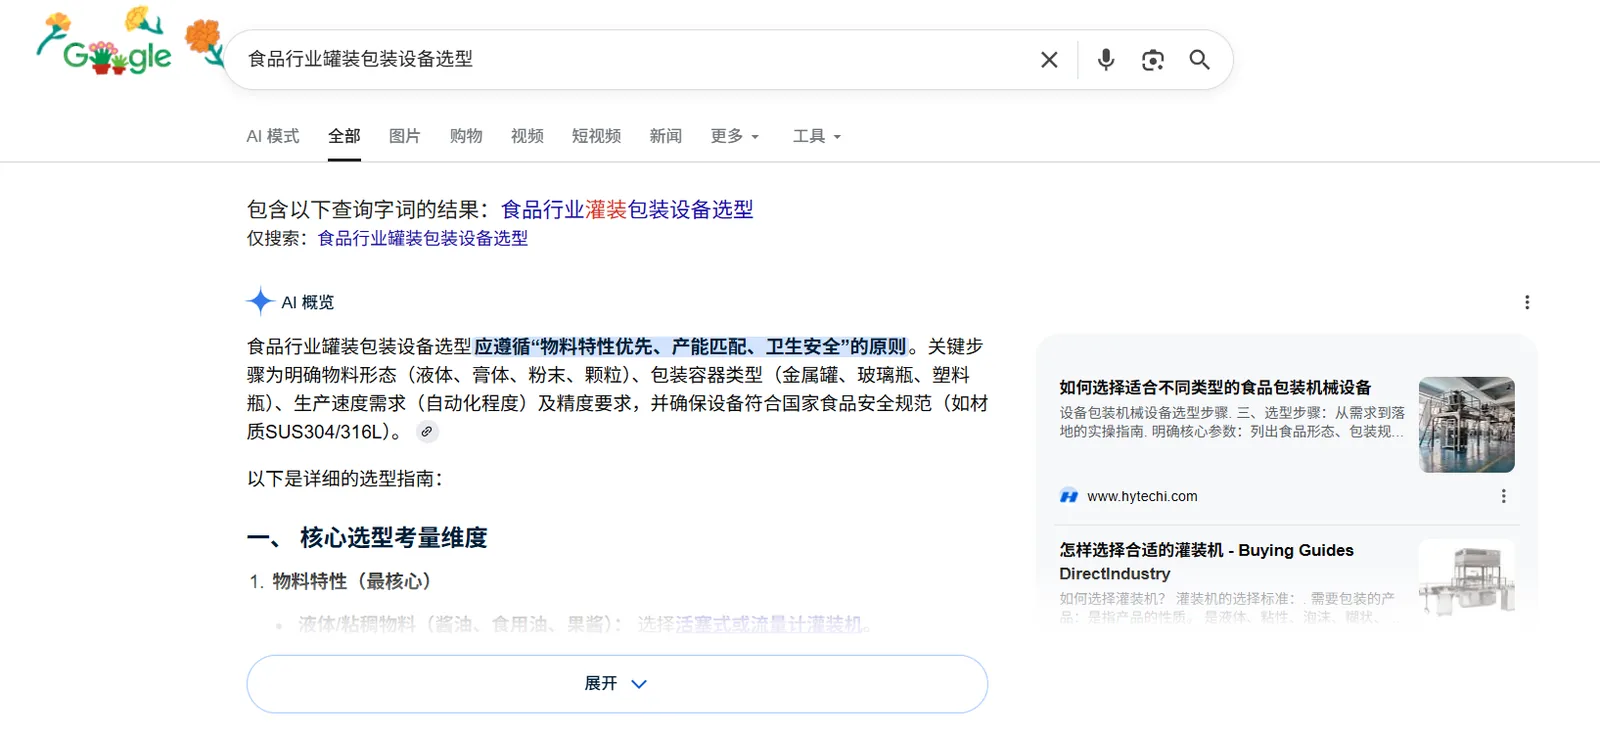Screen dimensions: 1600x734
Task: Click the magnifying glass search icon
Action: click(1200, 60)
